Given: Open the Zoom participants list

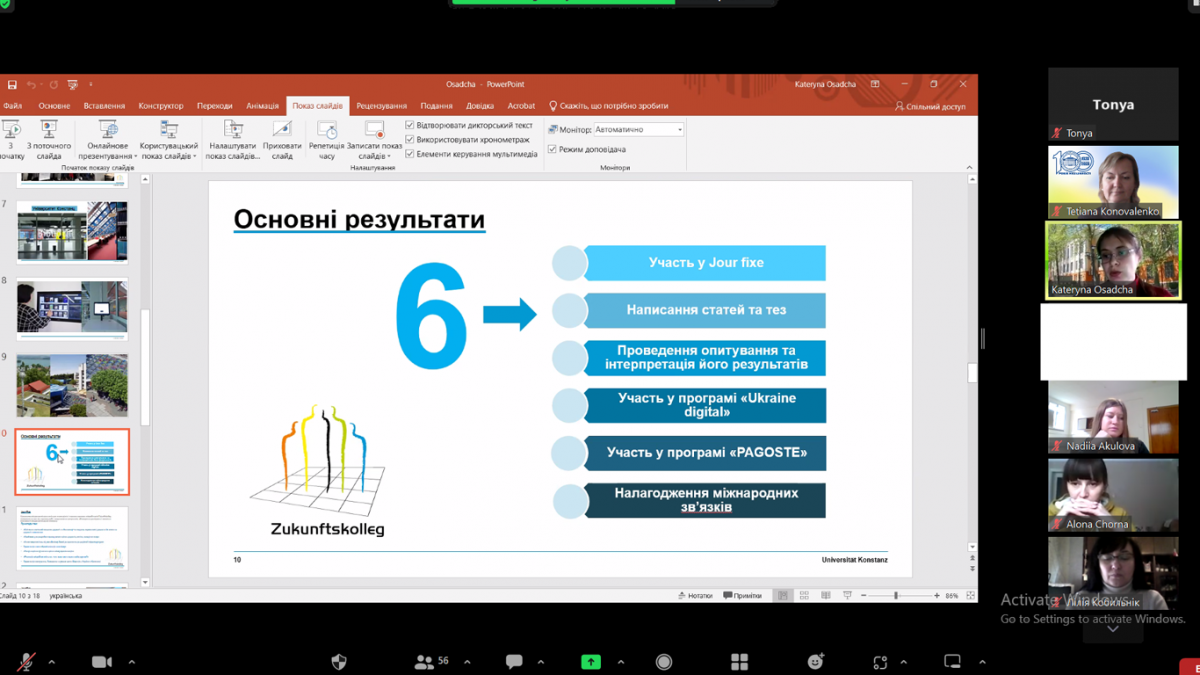Looking at the screenshot, I should click(424, 662).
